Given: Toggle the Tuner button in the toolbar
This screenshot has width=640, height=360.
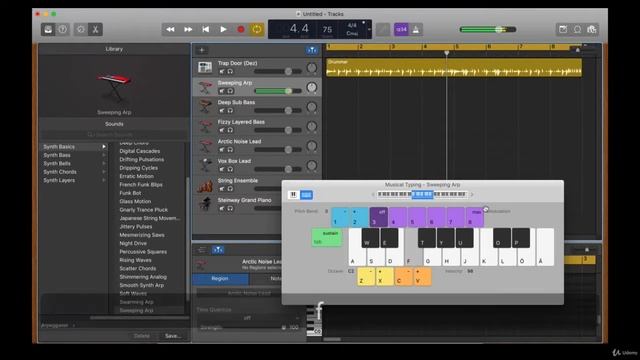Looking at the screenshot, I should click(383, 29).
